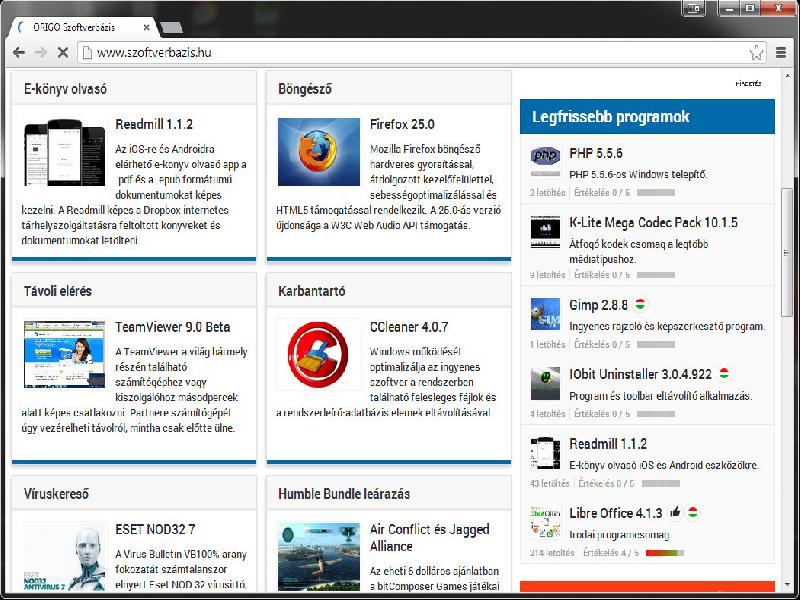Click the Hungarian flag badge beside Gimp 2.8.8

click(640, 305)
